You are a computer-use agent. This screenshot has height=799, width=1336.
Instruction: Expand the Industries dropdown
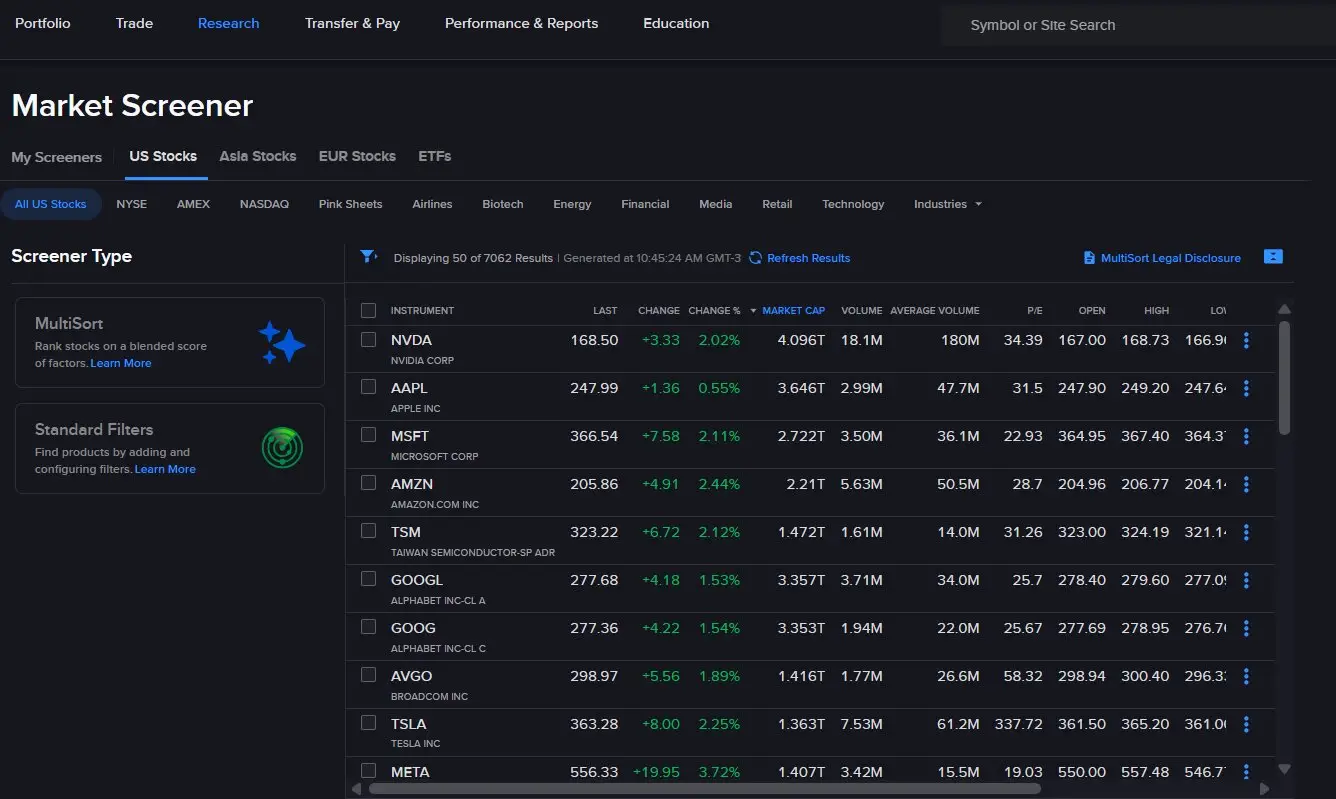point(948,204)
